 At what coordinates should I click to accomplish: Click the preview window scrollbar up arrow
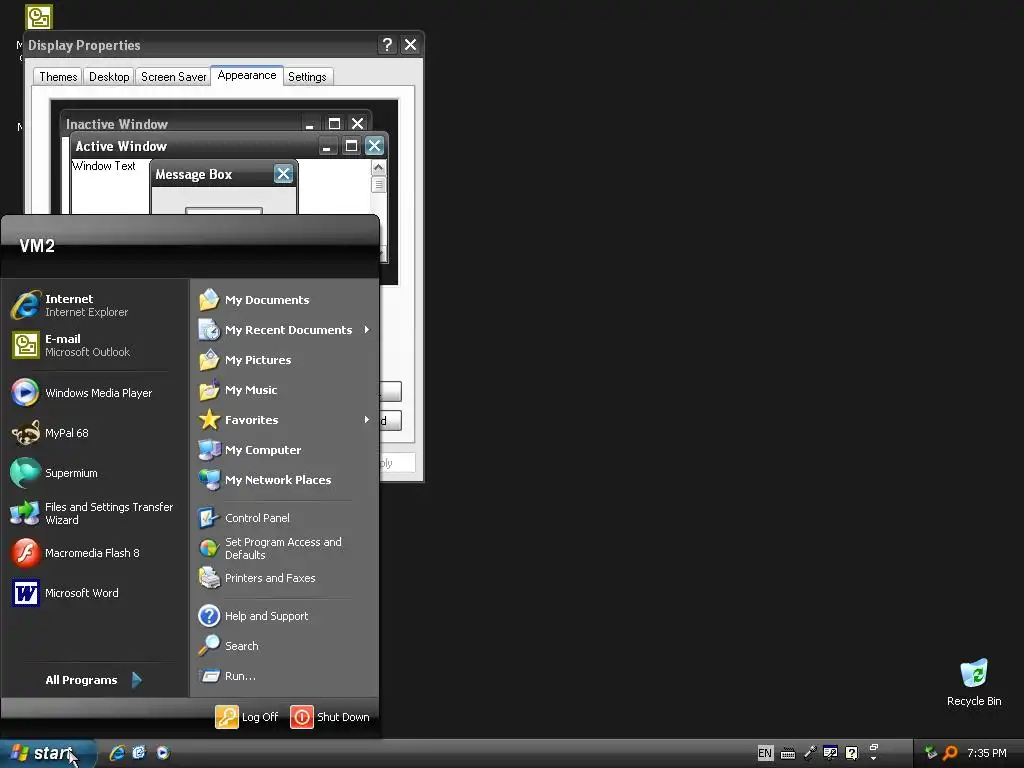378,168
